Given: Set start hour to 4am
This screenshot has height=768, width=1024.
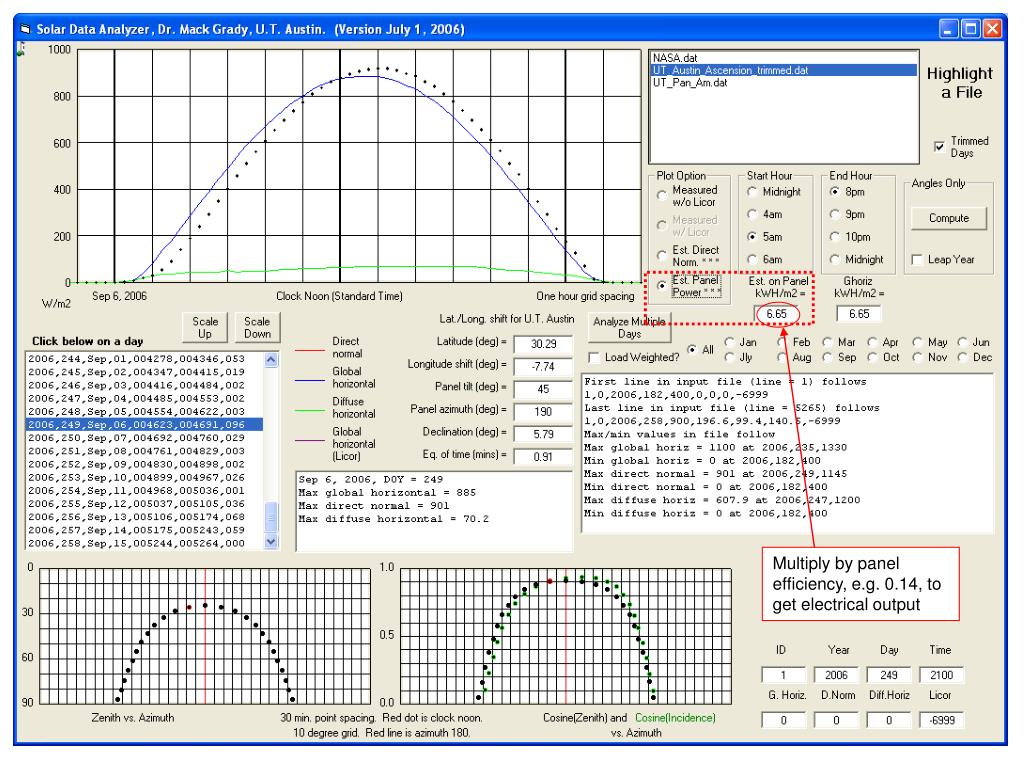Looking at the screenshot, I should [752, 214].
